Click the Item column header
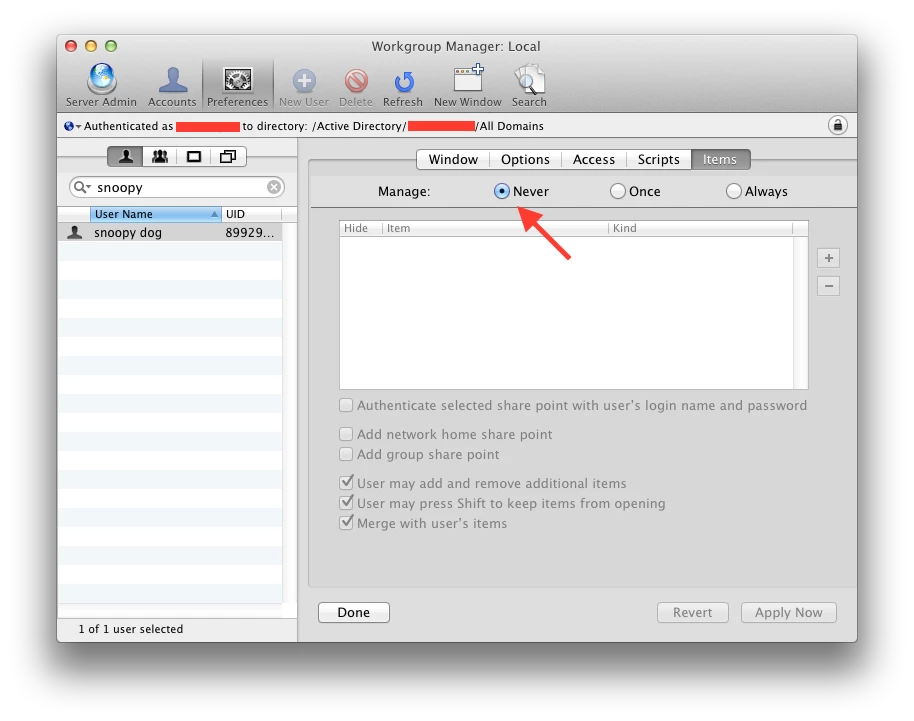The width and height of the screenshot is (914, 721). [x=495, y=228]
